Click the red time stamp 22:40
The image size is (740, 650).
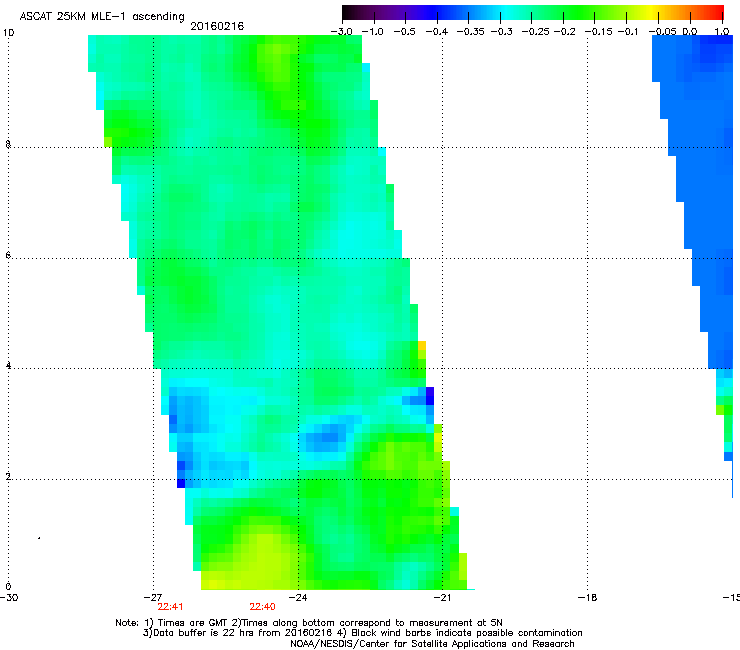click(262, 607)
